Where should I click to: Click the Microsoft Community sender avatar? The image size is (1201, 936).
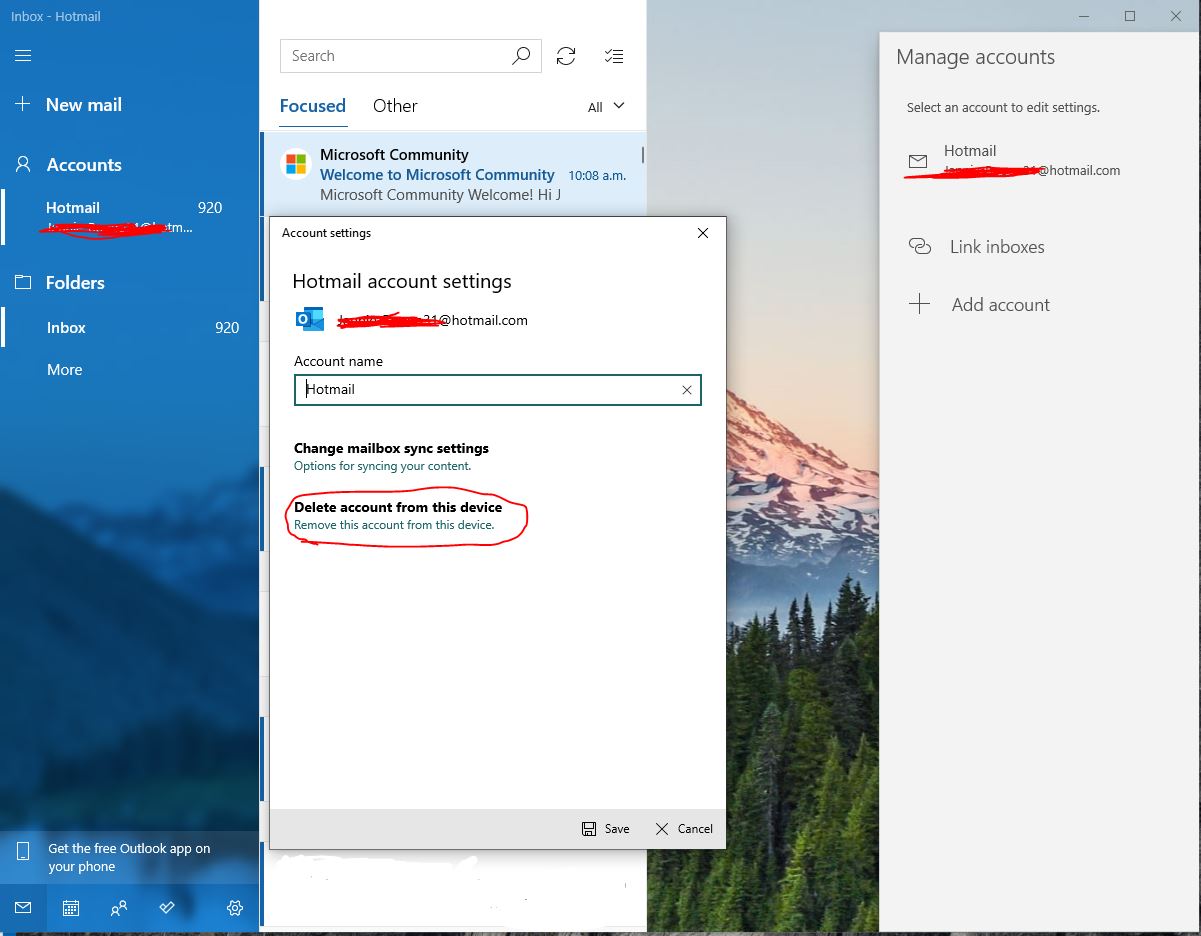pos(296,163)
